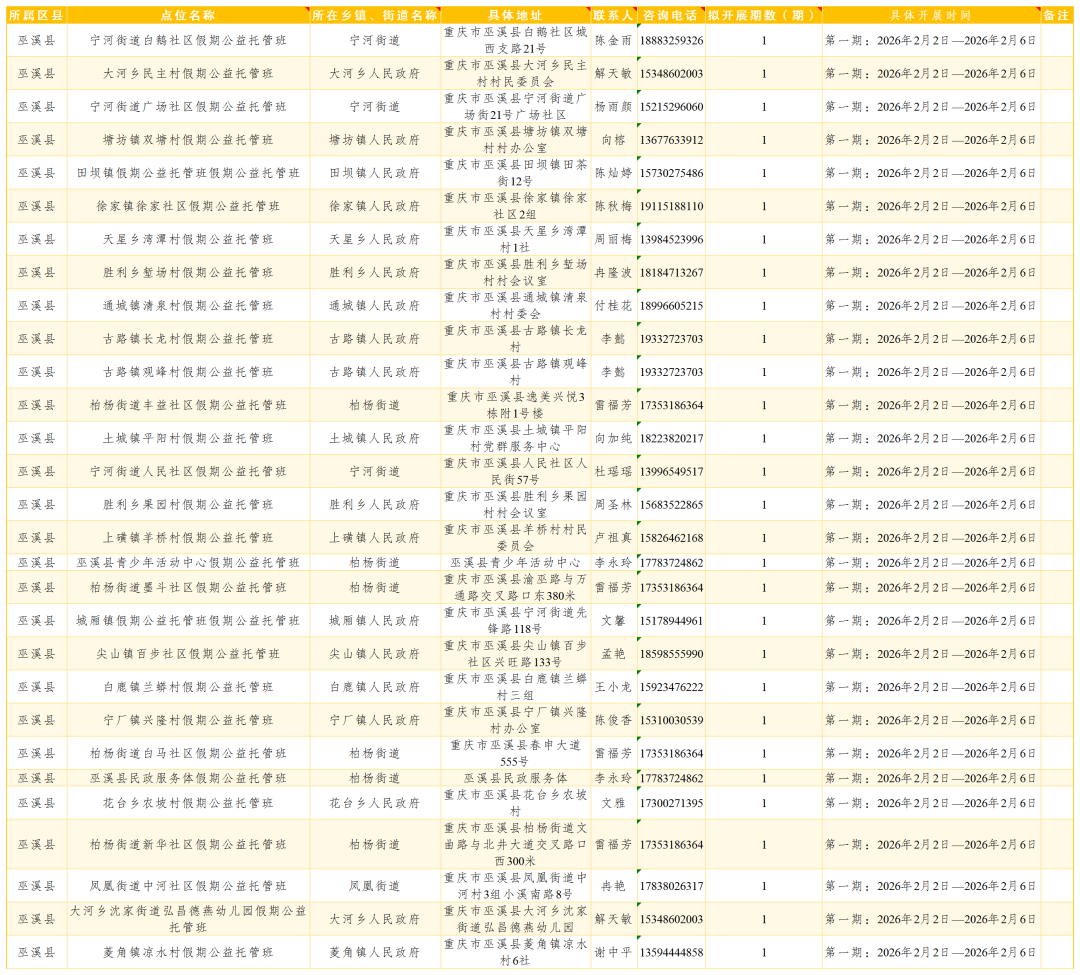
Task: Select phone number 18184713267
Action: (671, 273)
